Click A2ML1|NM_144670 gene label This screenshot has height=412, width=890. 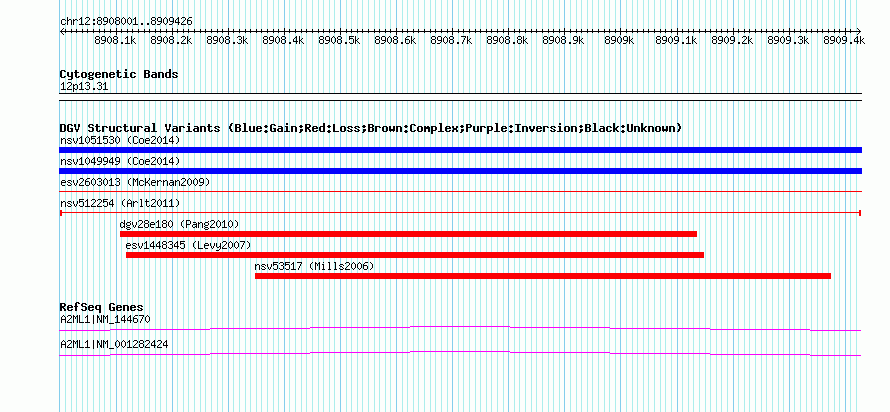pyautogui.click(x=105, y=319)
